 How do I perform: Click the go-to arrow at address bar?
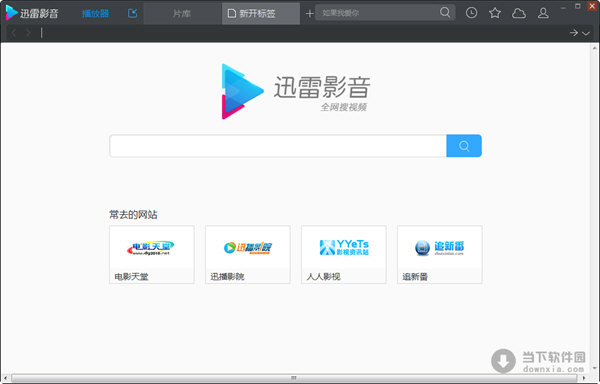point(574,33)
